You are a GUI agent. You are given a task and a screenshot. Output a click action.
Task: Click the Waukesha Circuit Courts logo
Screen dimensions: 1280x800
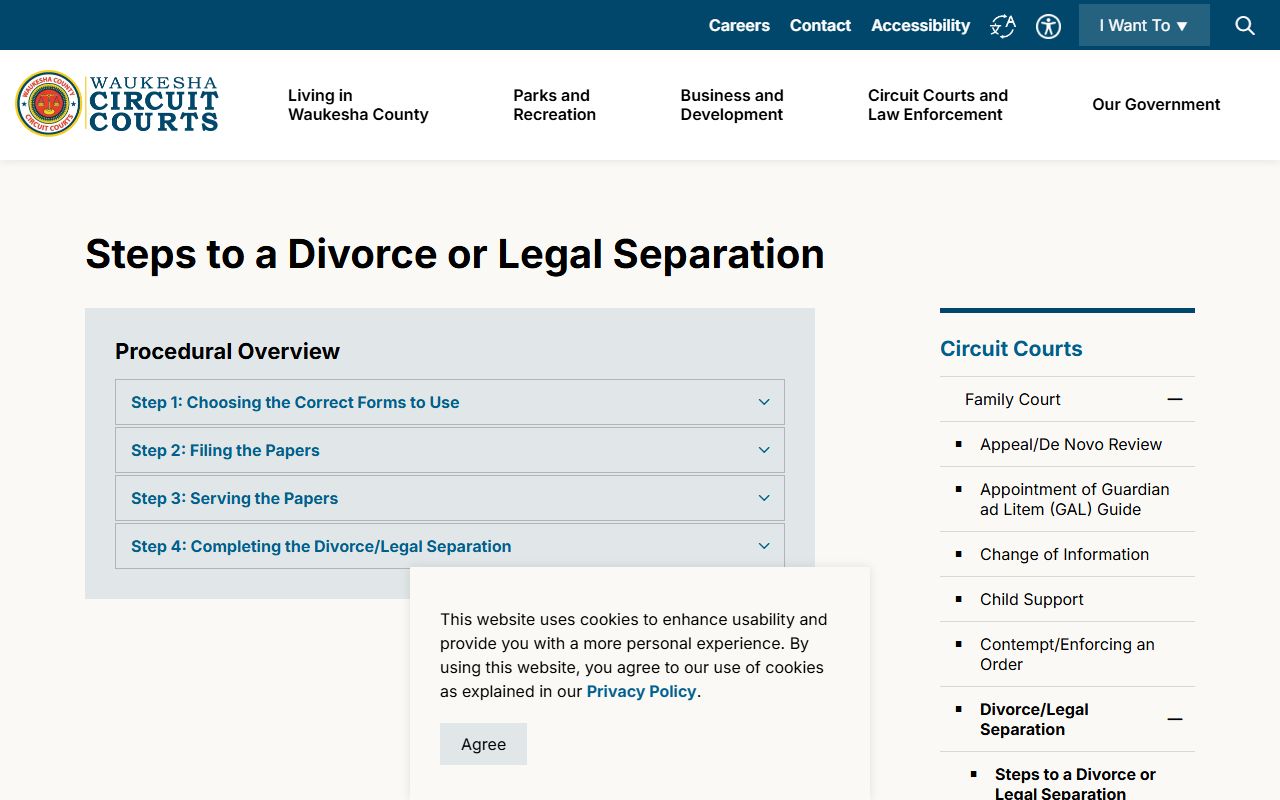pos(117,104)
